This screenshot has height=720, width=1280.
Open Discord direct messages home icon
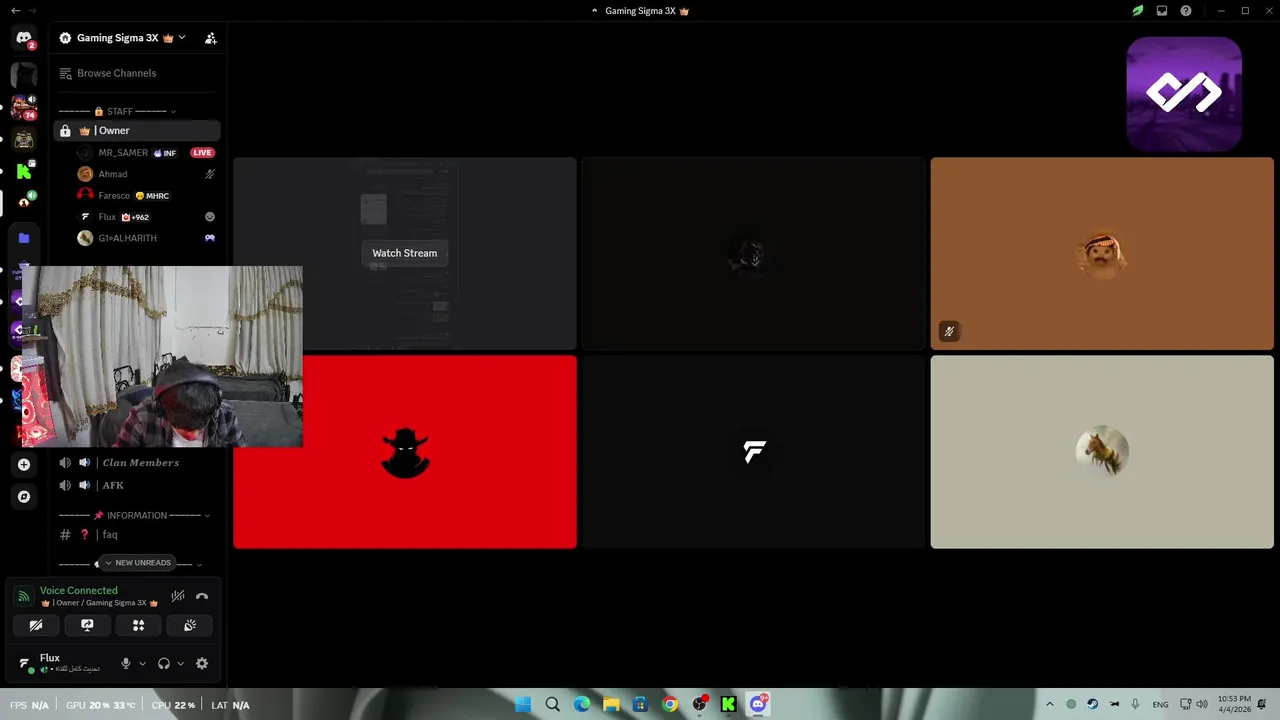click(24, 39)
